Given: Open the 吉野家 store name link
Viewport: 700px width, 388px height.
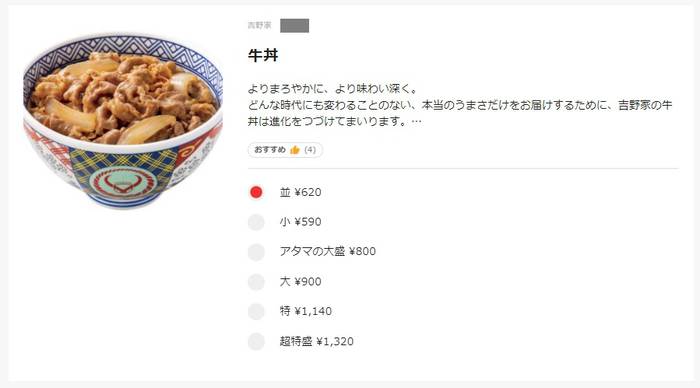Looking at the screenshot, I should click(259, 25).
